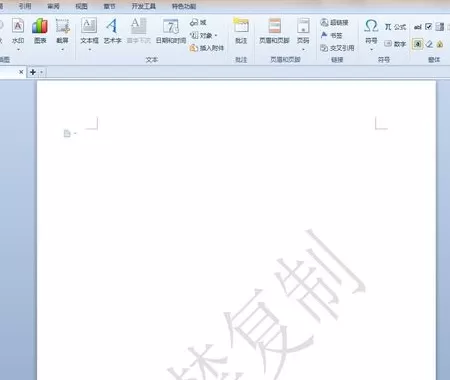Screen dimensions: 450x380
Task: Open the 水印 dropdown arrow
Action: tap(18, 49)
